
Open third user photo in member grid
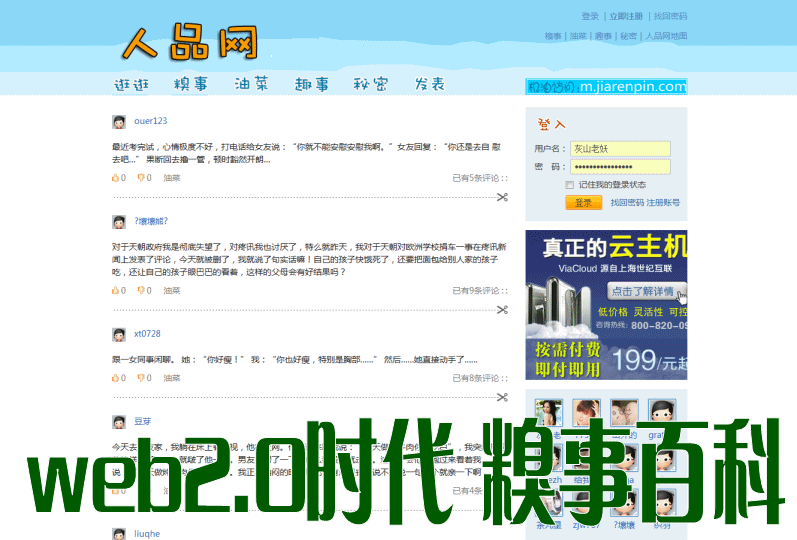point(624,412)
